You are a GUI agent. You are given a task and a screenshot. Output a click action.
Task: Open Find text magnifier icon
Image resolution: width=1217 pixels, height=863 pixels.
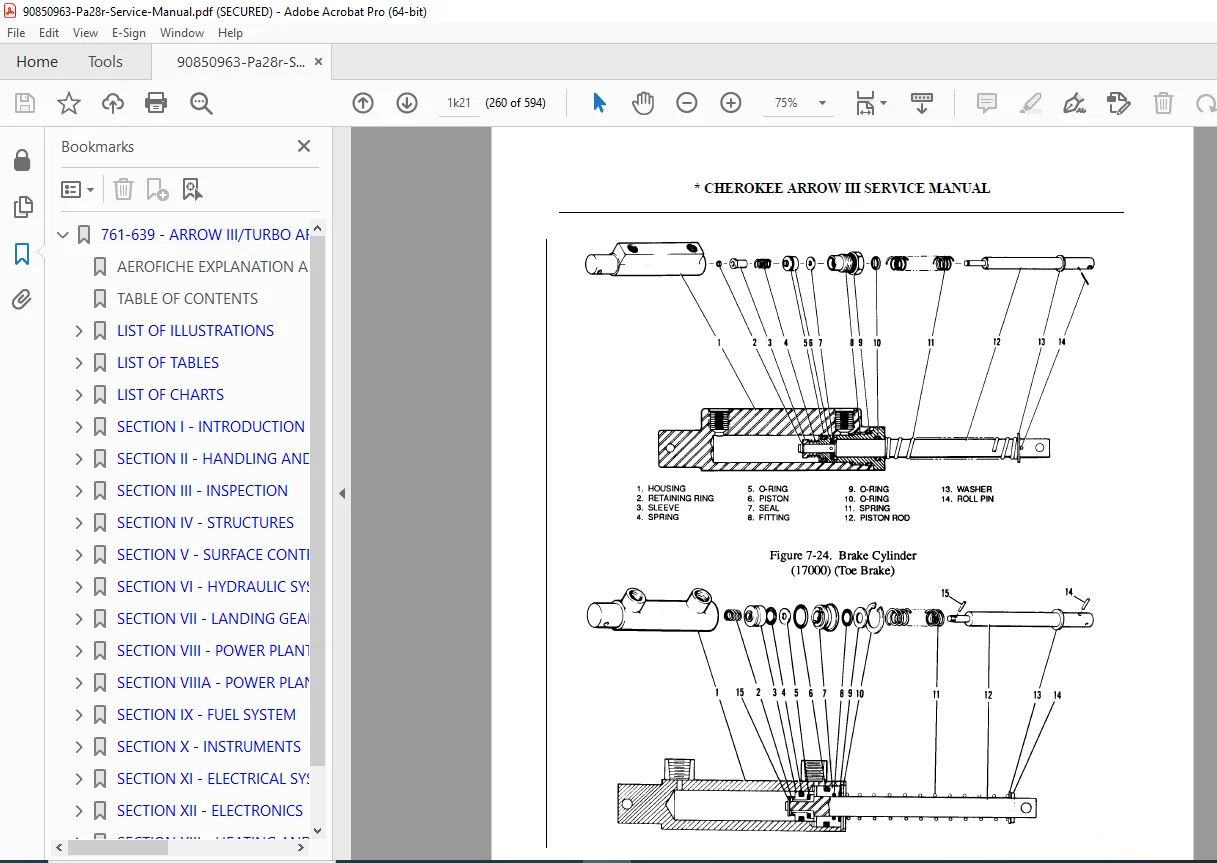202,103
